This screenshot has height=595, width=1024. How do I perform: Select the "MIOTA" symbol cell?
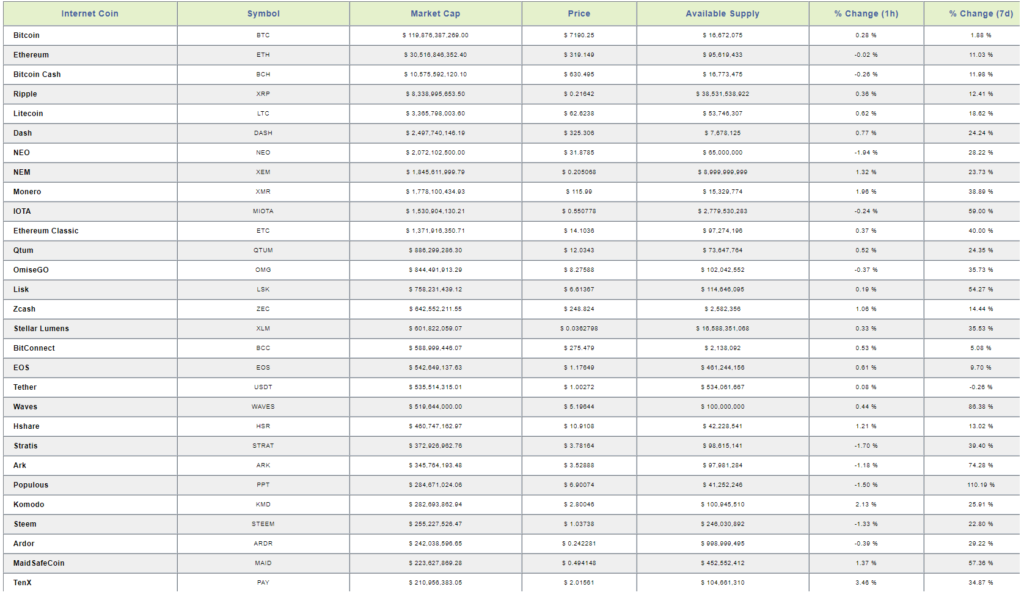click(x=263, y=212)
